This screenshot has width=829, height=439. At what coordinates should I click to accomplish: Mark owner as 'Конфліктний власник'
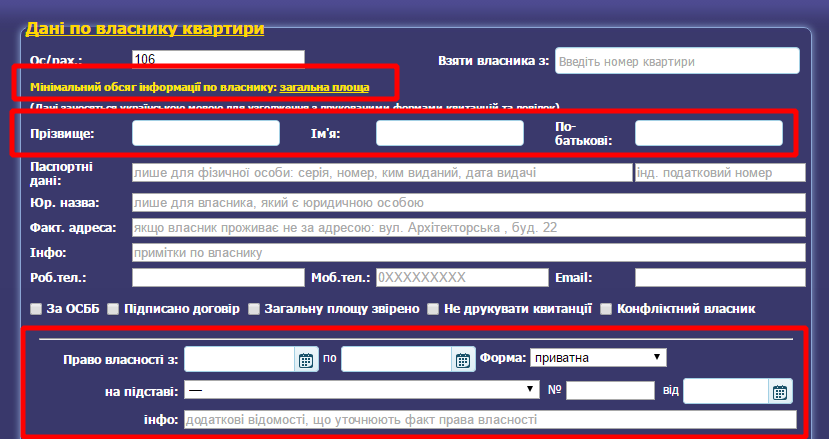pos(607,309)
